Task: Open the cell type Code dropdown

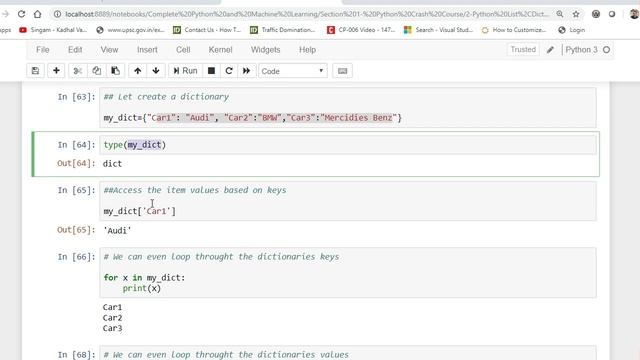Action: point(293,71)
